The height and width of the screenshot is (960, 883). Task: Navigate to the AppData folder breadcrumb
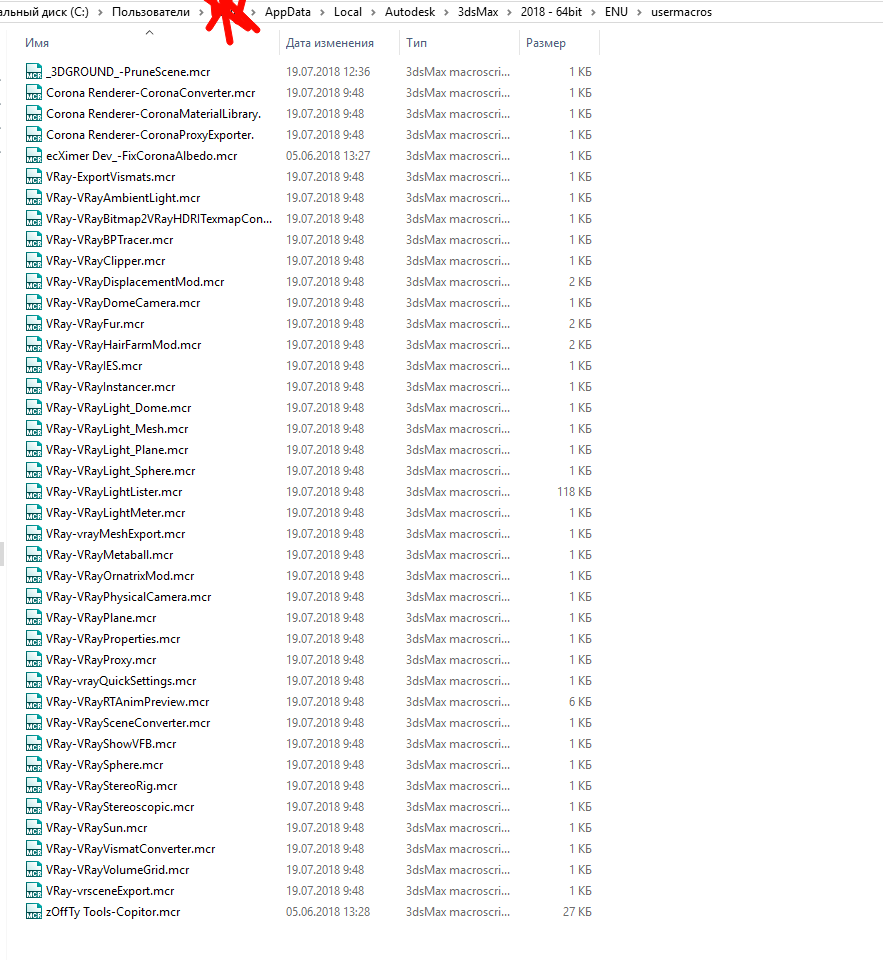pos(288,12)
